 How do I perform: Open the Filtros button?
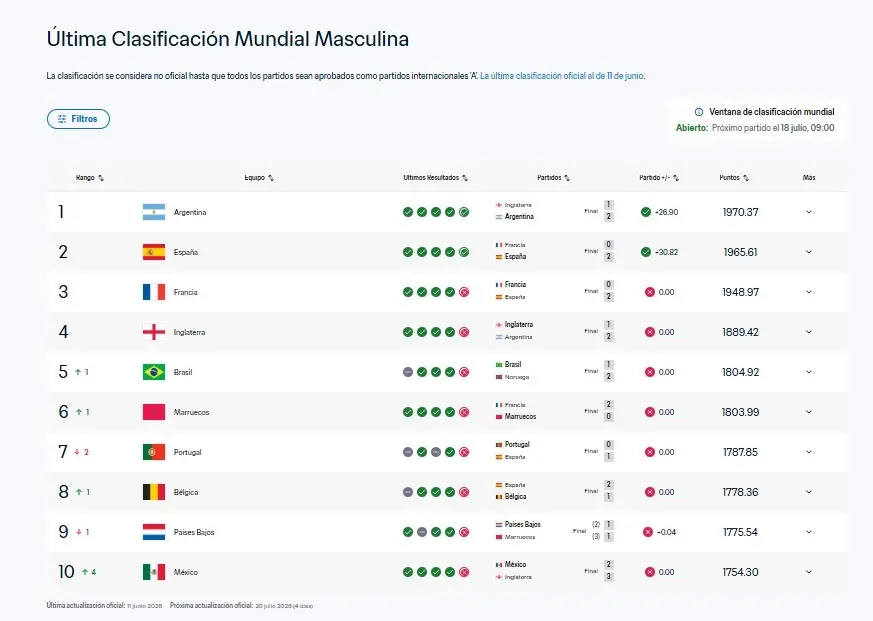[79, 119]
